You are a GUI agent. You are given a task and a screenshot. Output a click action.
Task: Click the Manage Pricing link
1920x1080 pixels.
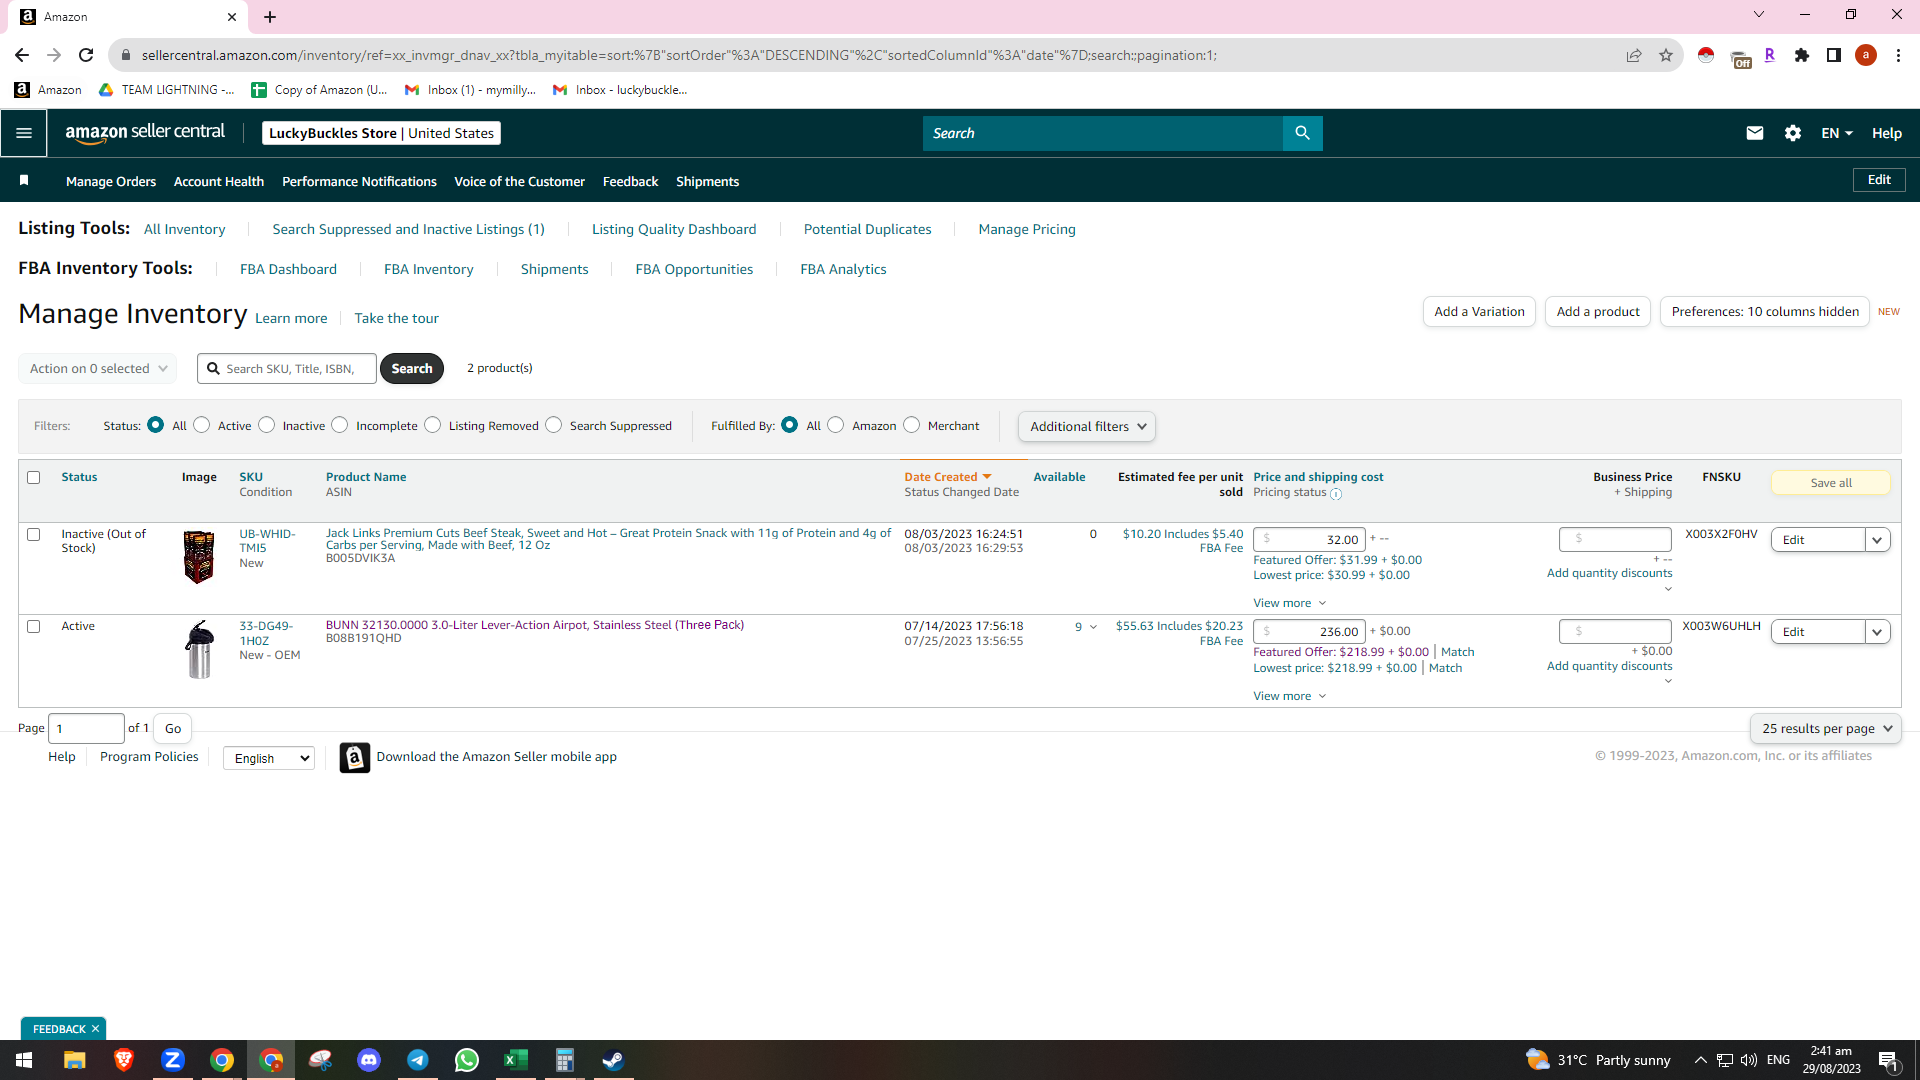click(1027, 229)
